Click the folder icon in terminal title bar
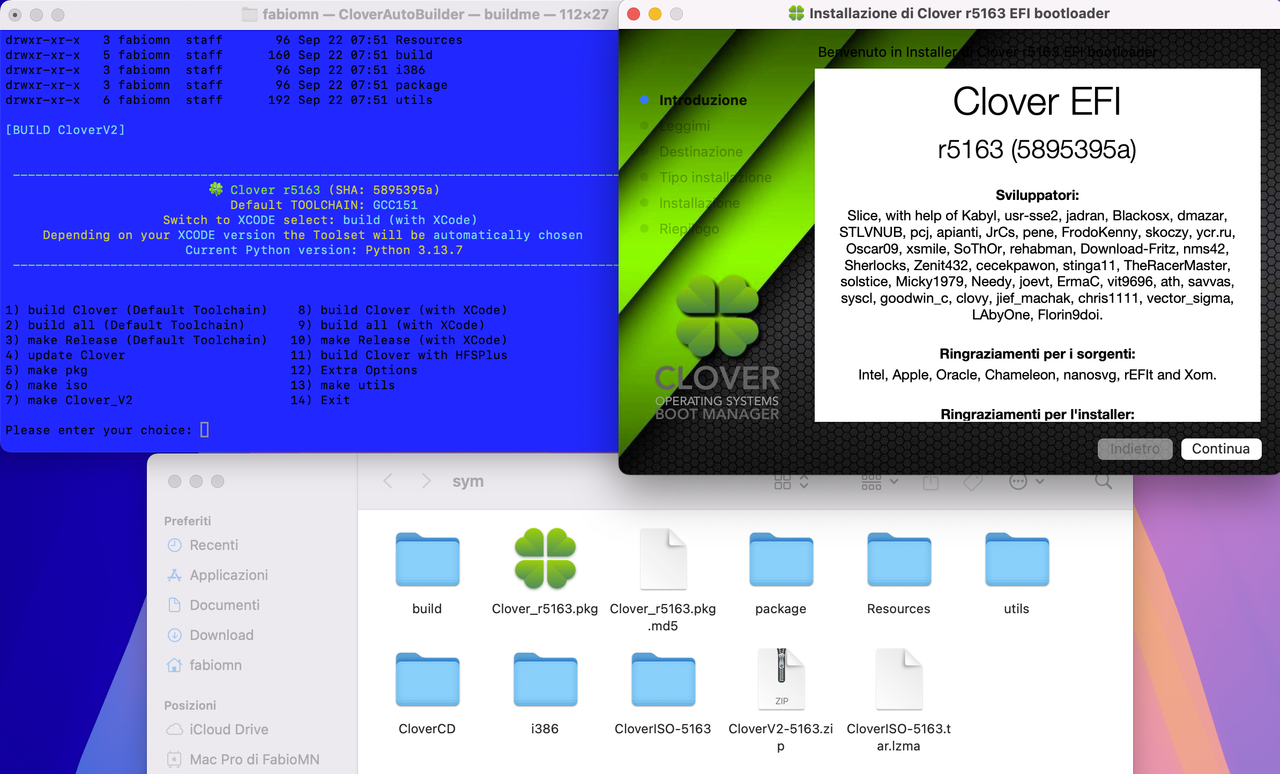The width and height of the screenshot is (1280, 774). pos(250,14)
